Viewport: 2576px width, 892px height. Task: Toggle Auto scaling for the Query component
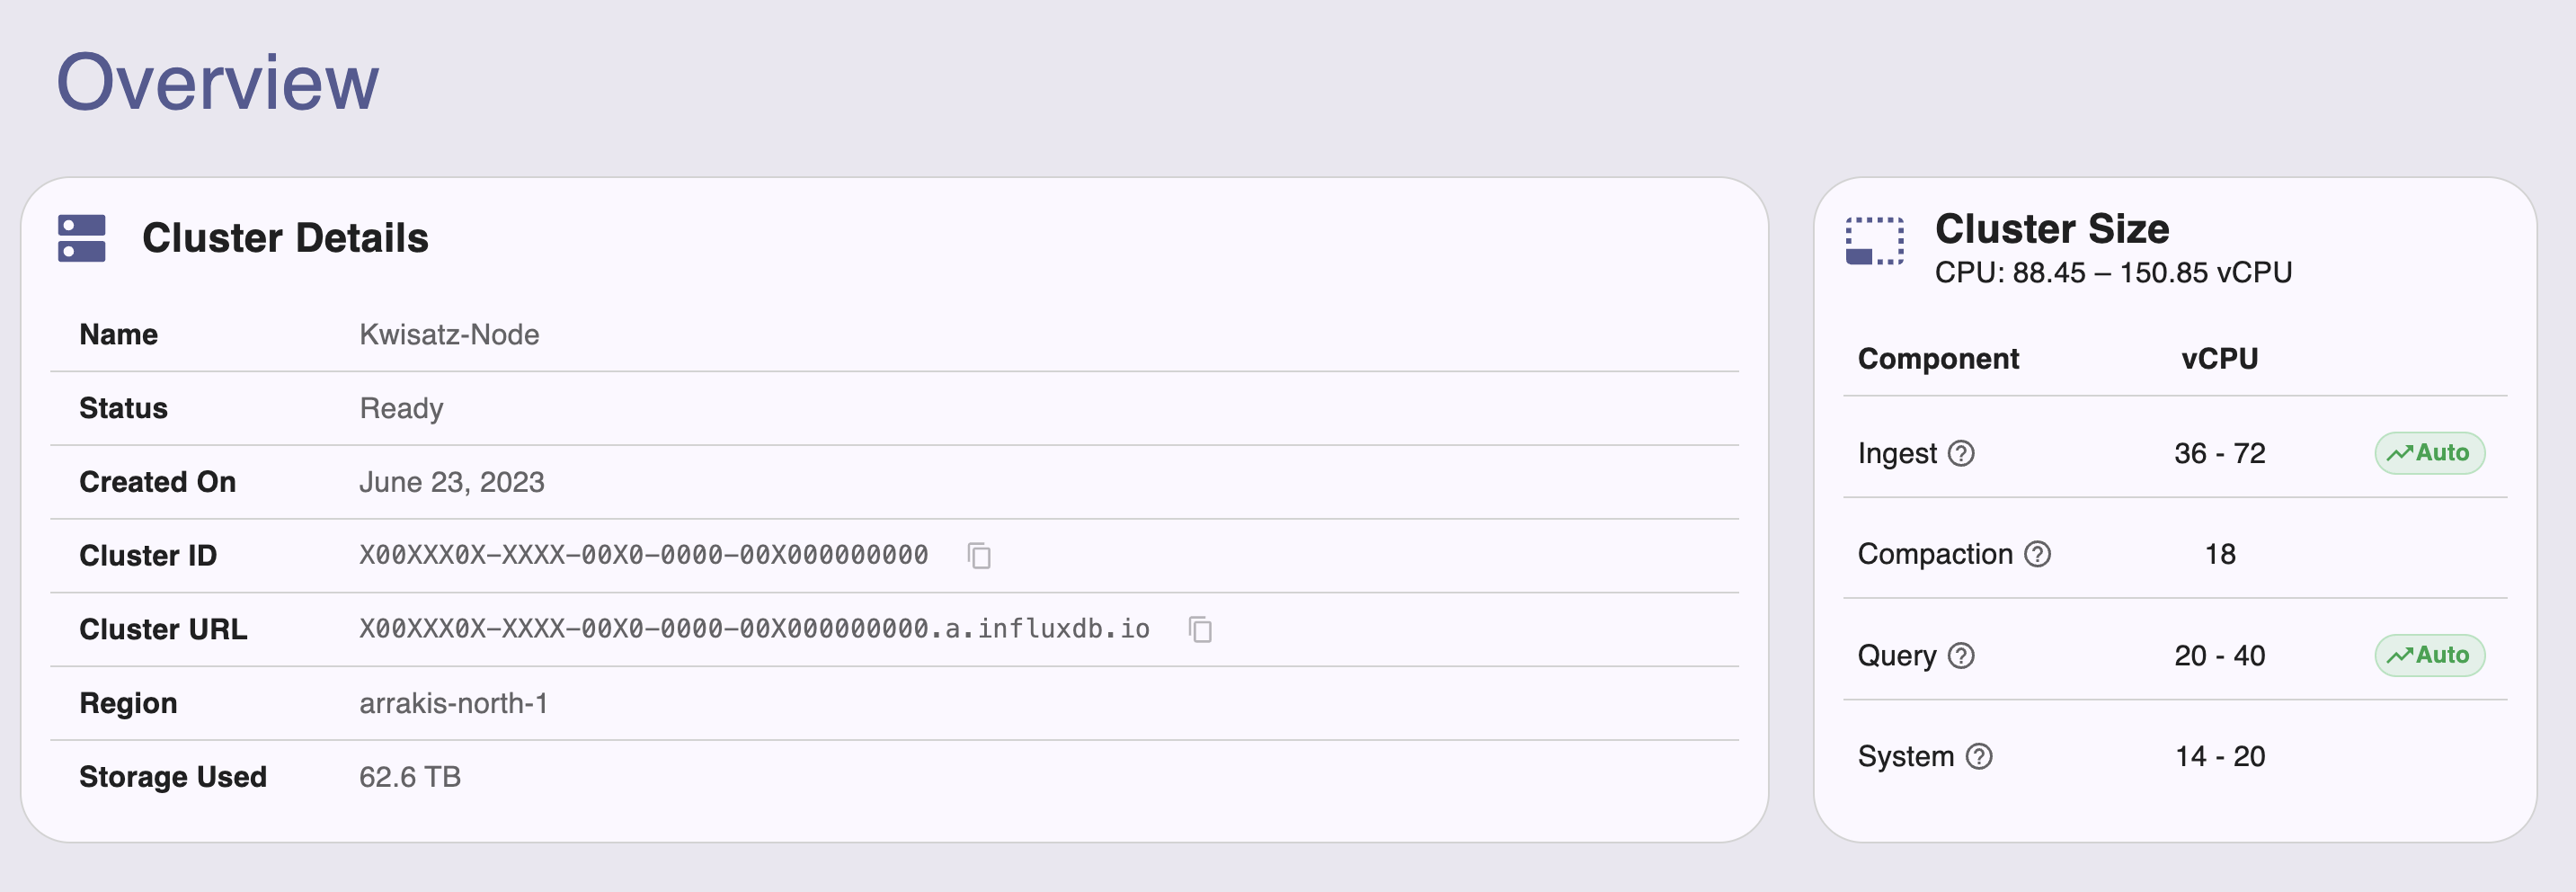[x=2430, y=655]
